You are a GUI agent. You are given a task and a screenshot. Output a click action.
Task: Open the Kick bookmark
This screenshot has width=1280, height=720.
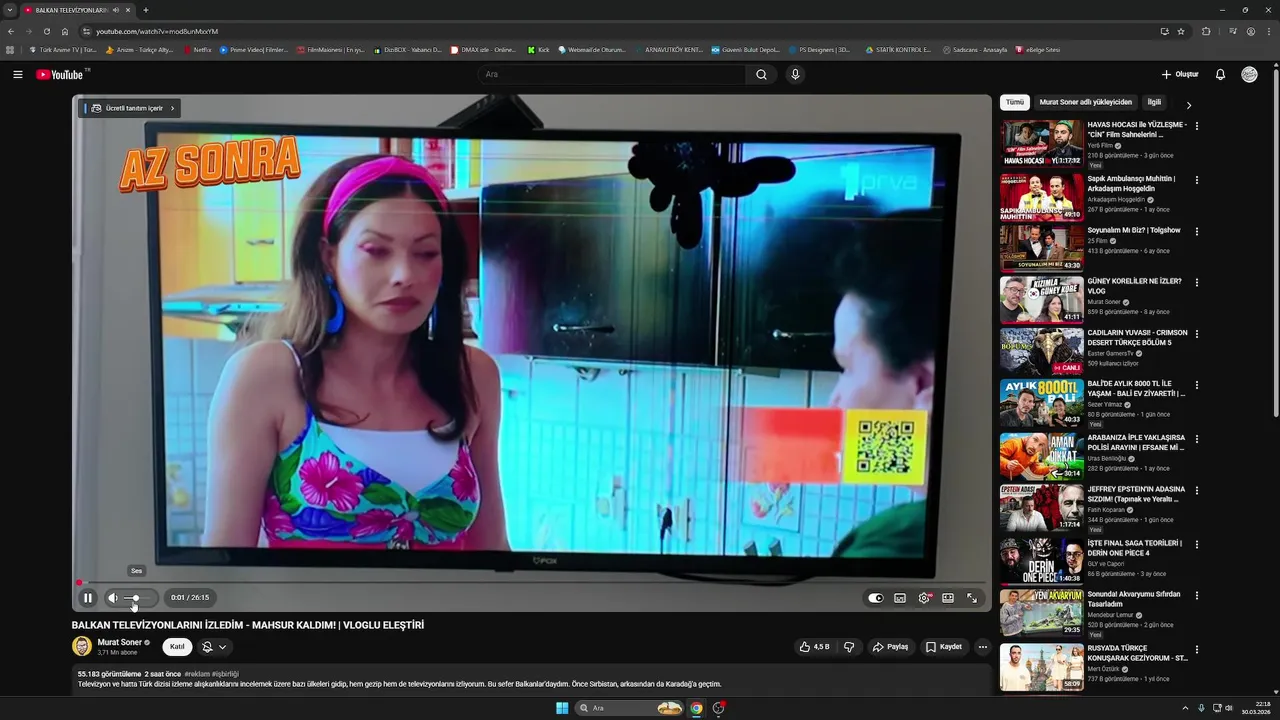539,49
